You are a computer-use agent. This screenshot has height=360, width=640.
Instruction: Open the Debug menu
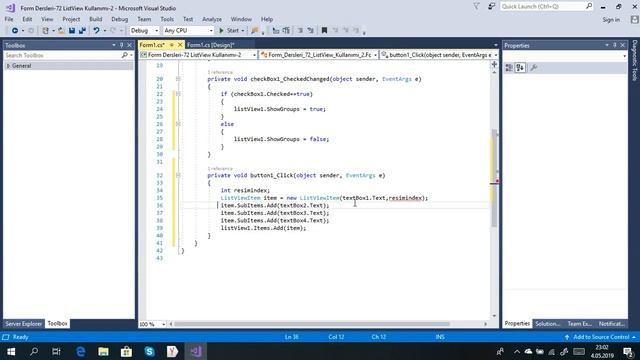119,19
